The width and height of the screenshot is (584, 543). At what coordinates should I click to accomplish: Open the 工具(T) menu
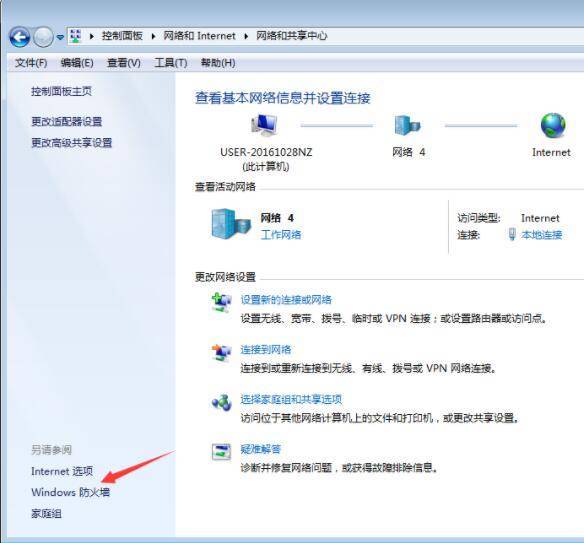pyautogui.click(x=171, y=63)
